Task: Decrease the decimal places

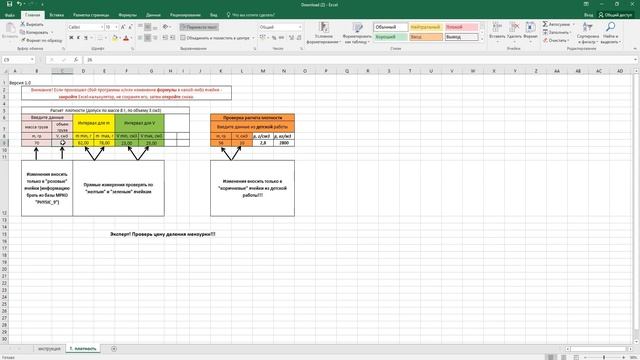Action: (299, 38)
